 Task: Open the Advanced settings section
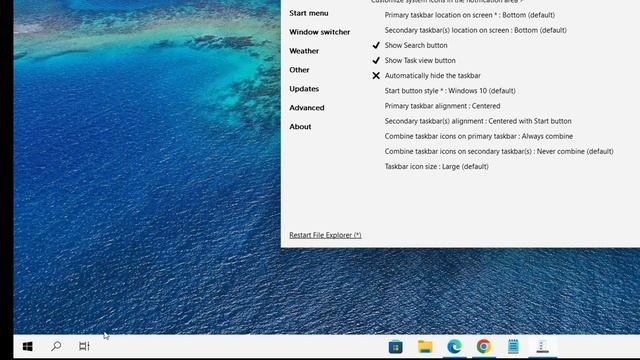click(x=307, y=108)
